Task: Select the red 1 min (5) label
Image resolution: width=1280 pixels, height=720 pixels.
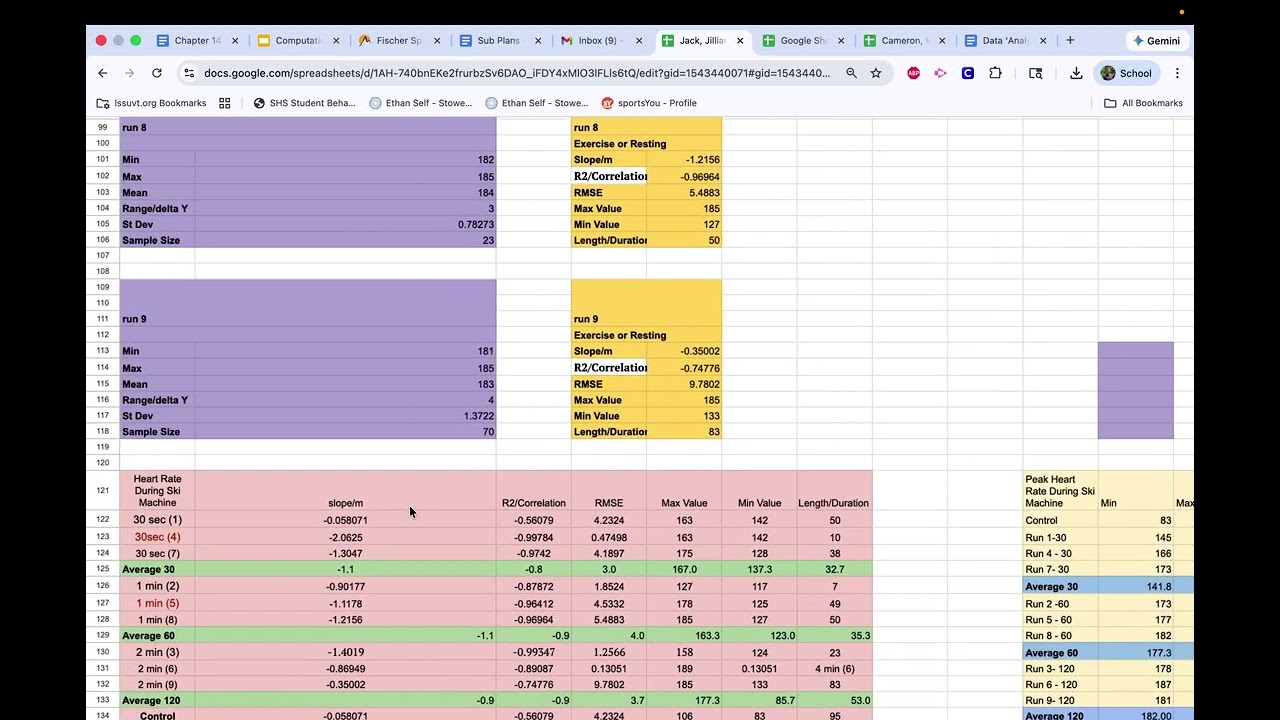Action: (157, 603)
